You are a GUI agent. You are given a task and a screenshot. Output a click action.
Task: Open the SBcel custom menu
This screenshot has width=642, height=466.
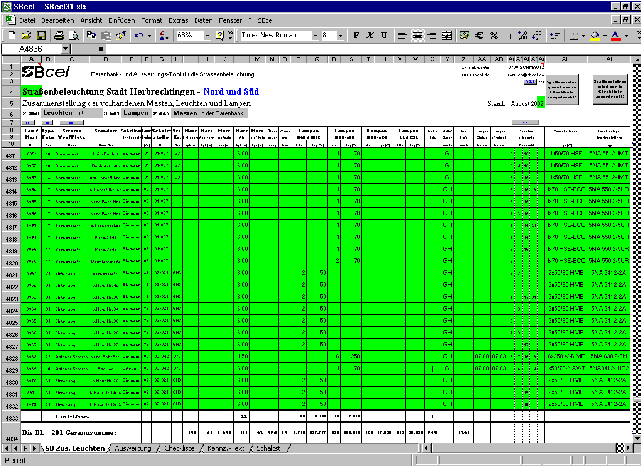pos(264,20)
